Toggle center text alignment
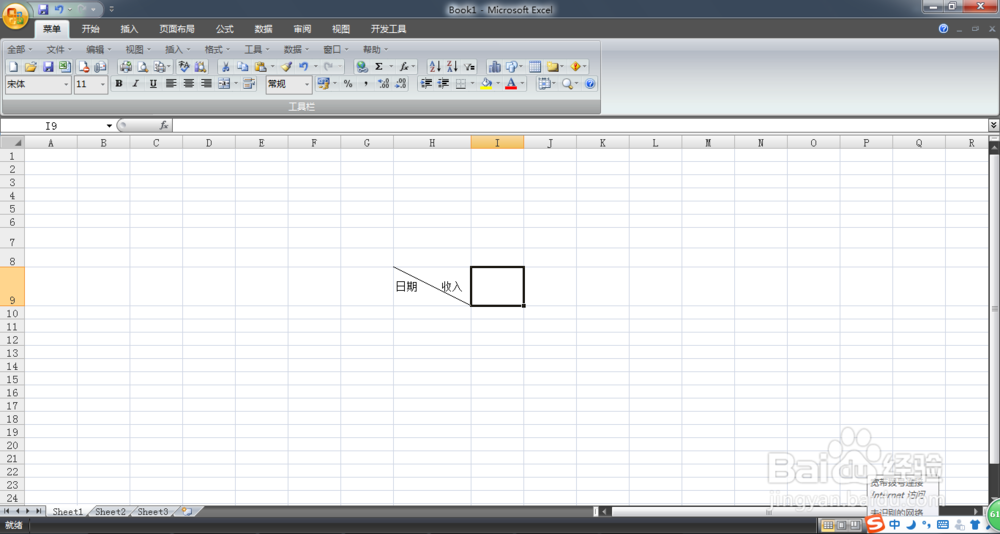The width and height of the screenshot is (1000, 534). (x=189, y=84)
